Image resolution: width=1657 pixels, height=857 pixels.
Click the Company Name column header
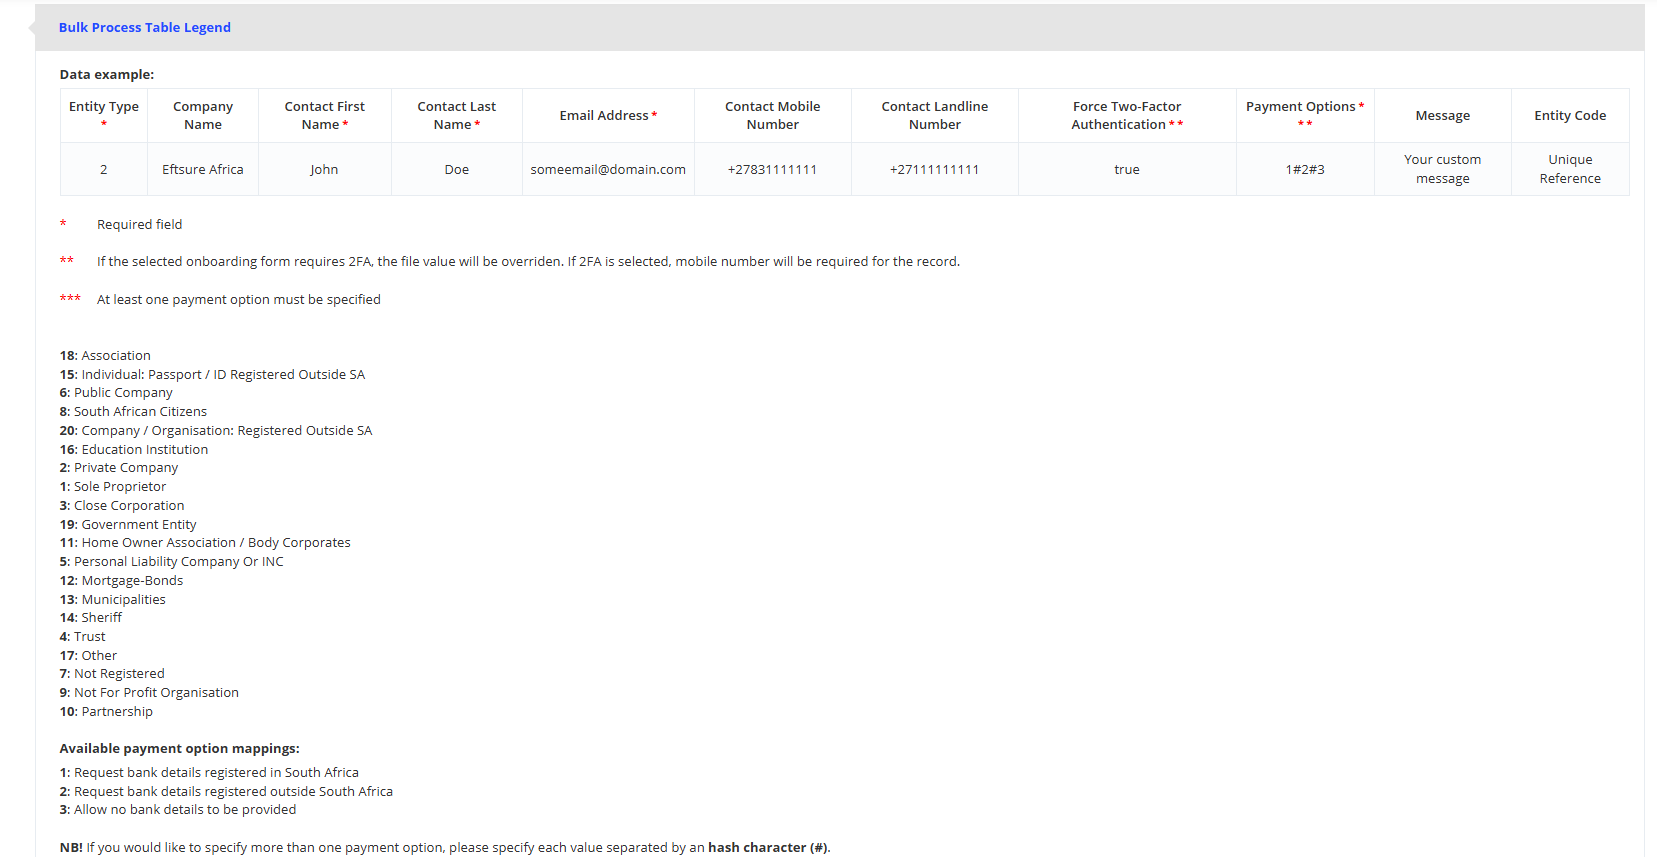[x=203, y=115]
